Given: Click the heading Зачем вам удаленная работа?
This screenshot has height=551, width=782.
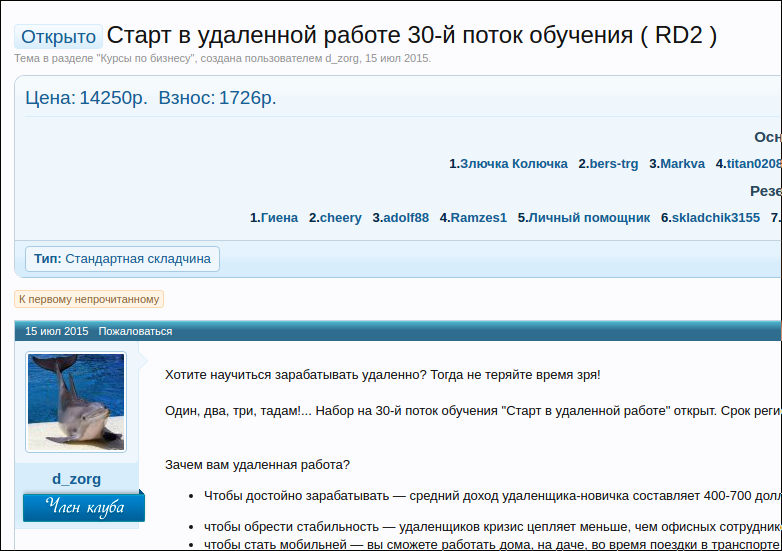Looking at the screenshot, I should (x=257, y=465).
